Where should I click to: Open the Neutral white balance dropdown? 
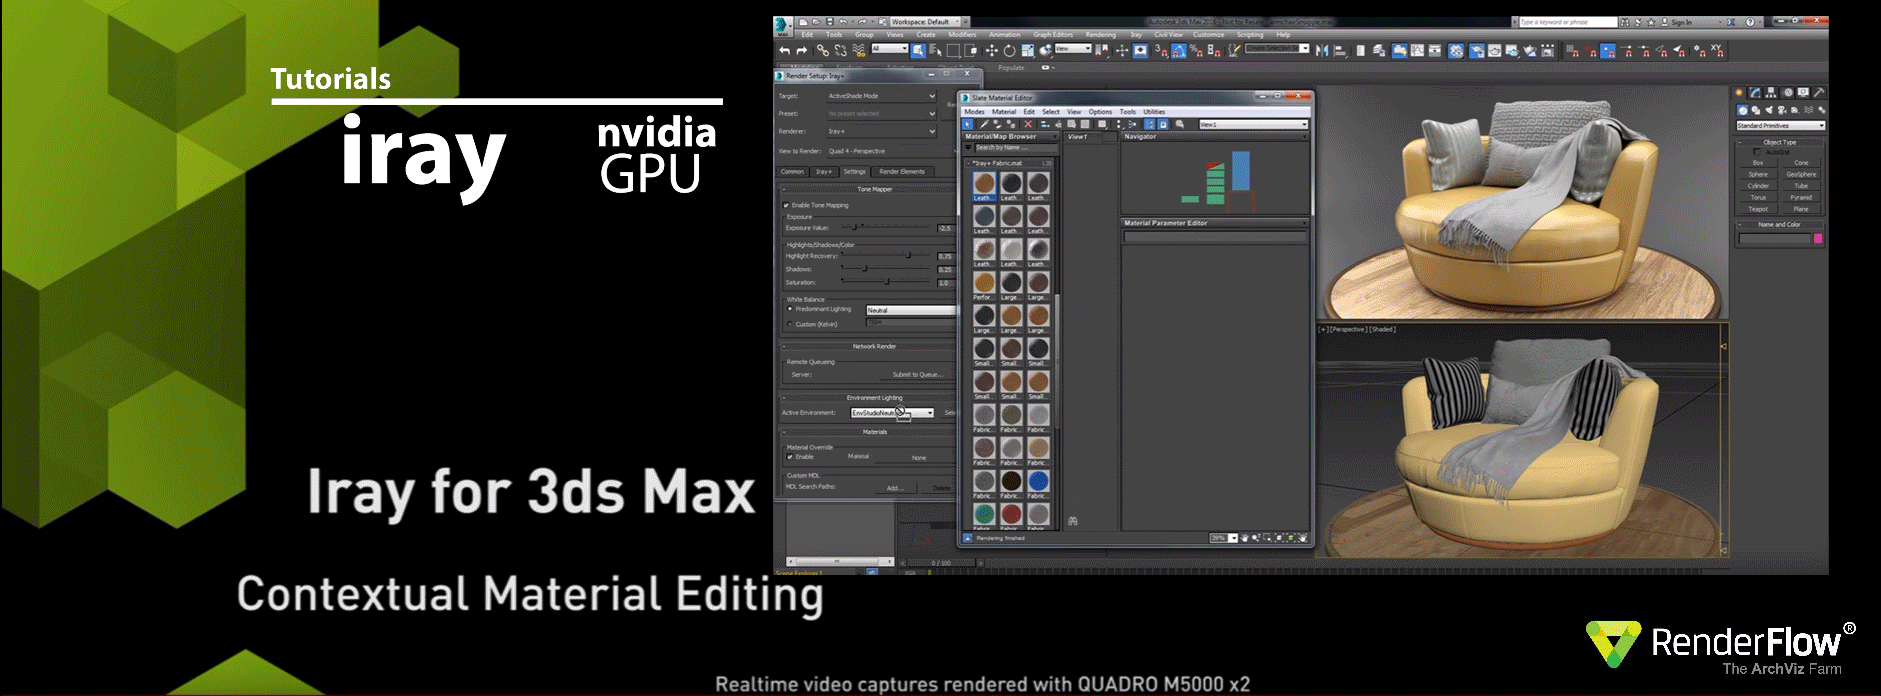tap(911, 310)
